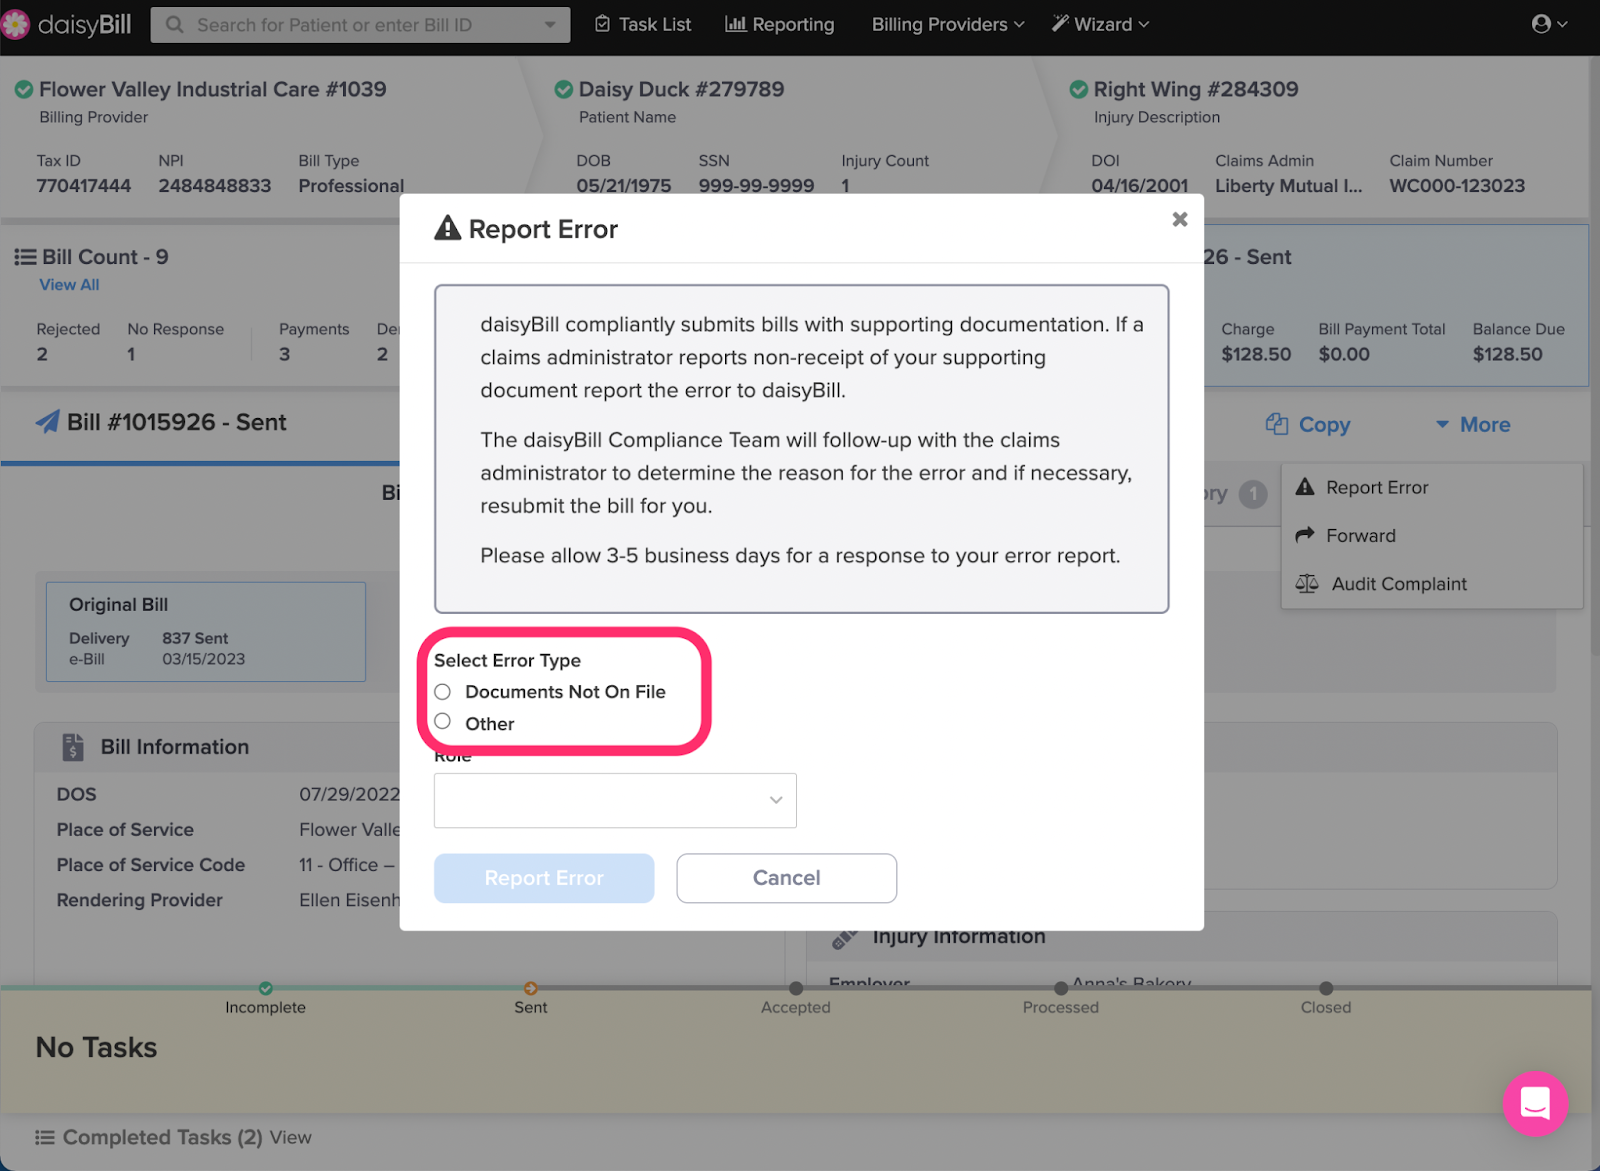Click the daisyBill flower logo
1600x1171 pixels.
(x=15, y=24)
